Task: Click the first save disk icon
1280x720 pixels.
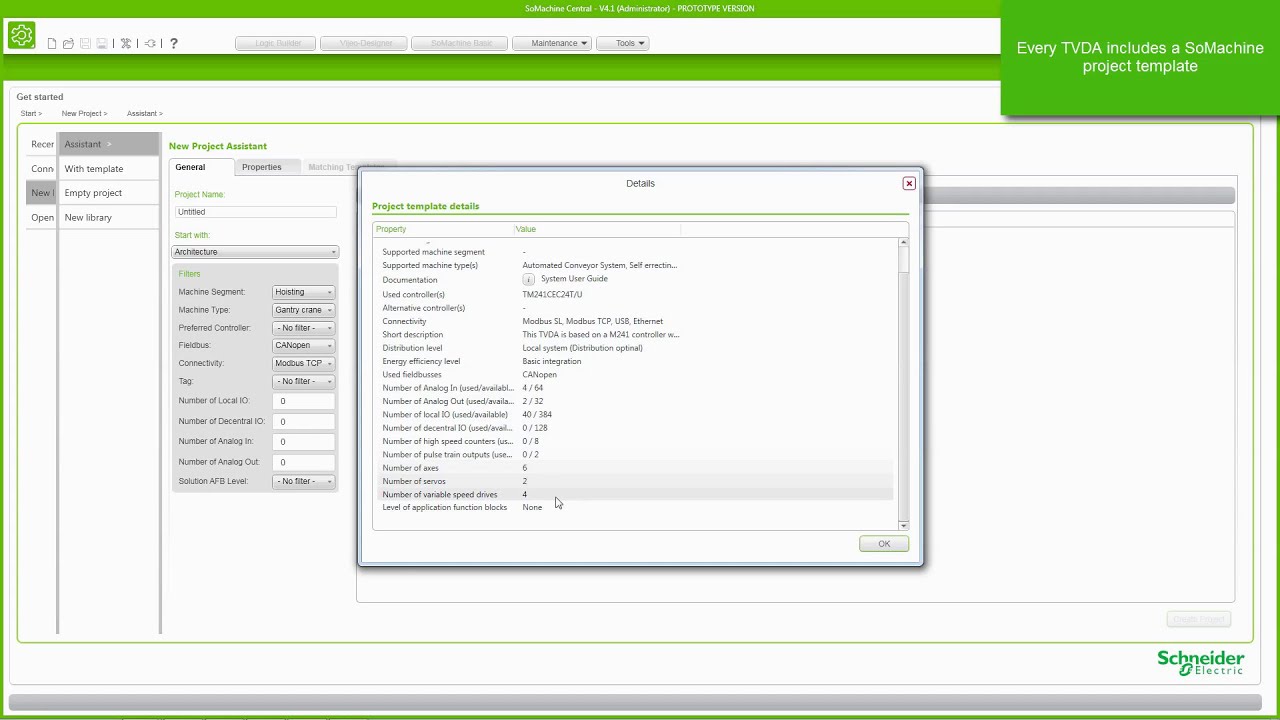Action: [x=85, y=44]
